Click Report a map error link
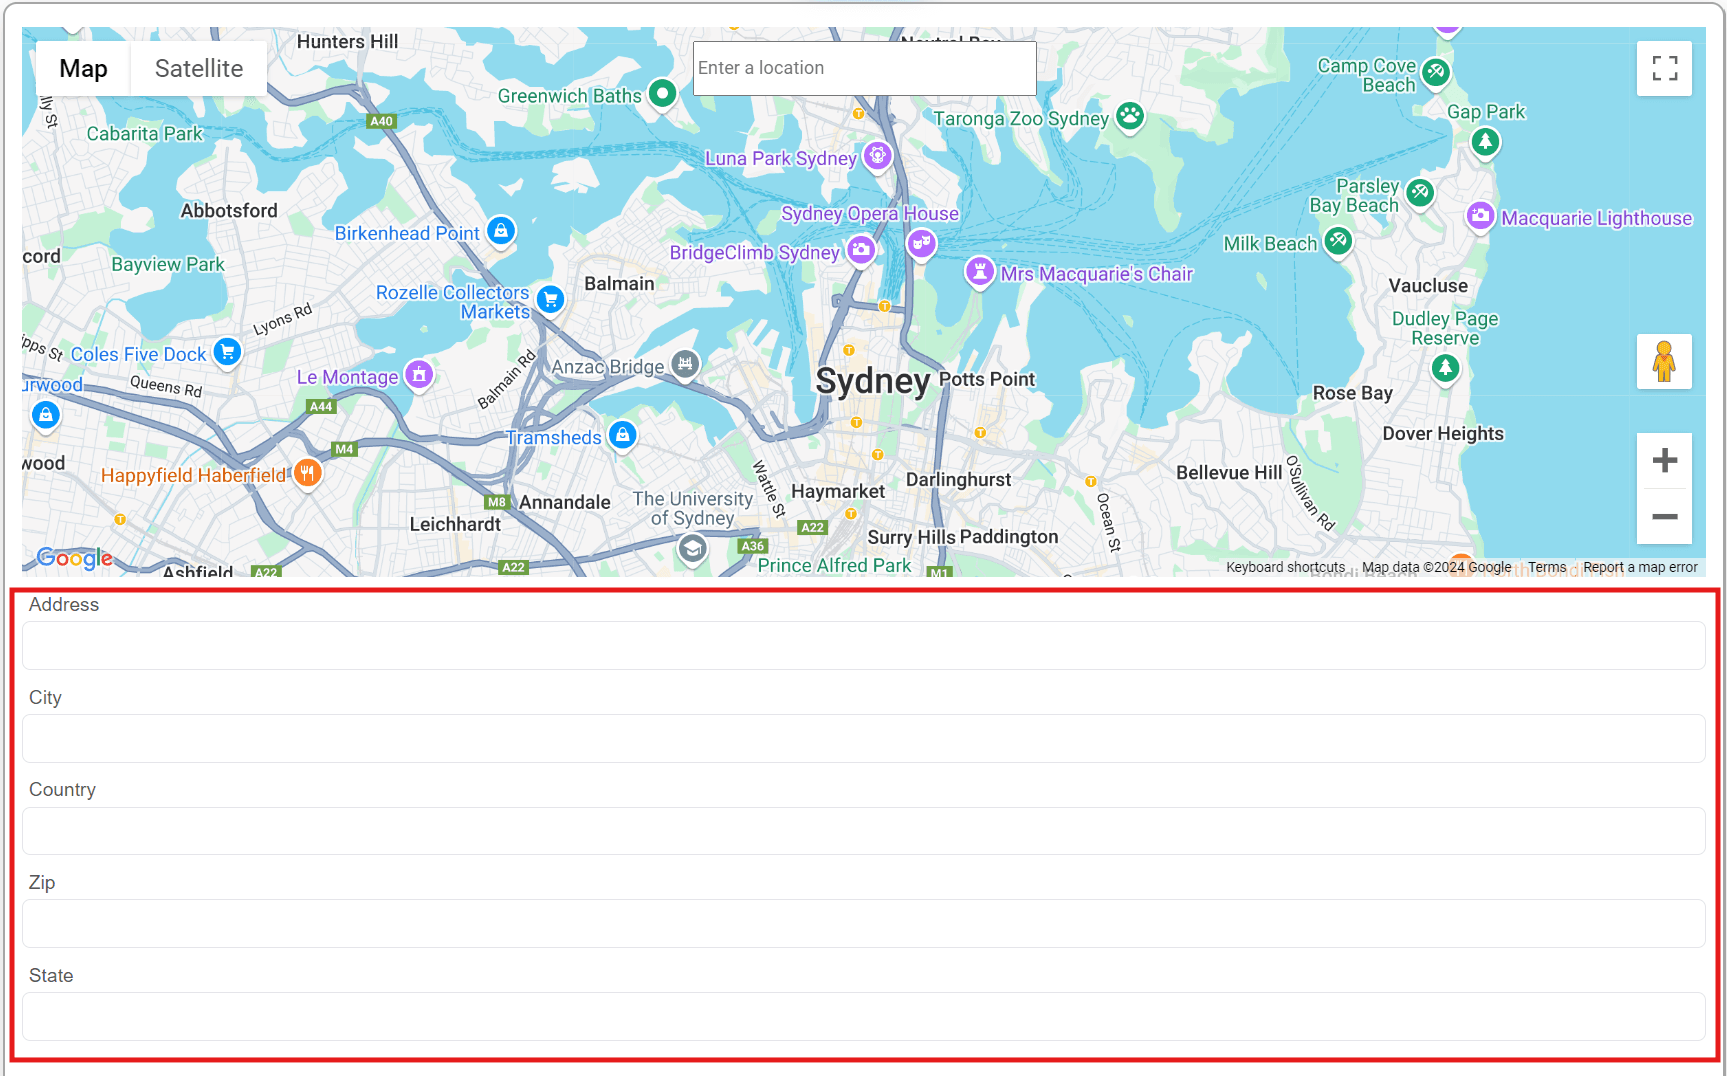Image resolution: width=1727 pixels, height=1076 pixels. tap(1640, 567)
